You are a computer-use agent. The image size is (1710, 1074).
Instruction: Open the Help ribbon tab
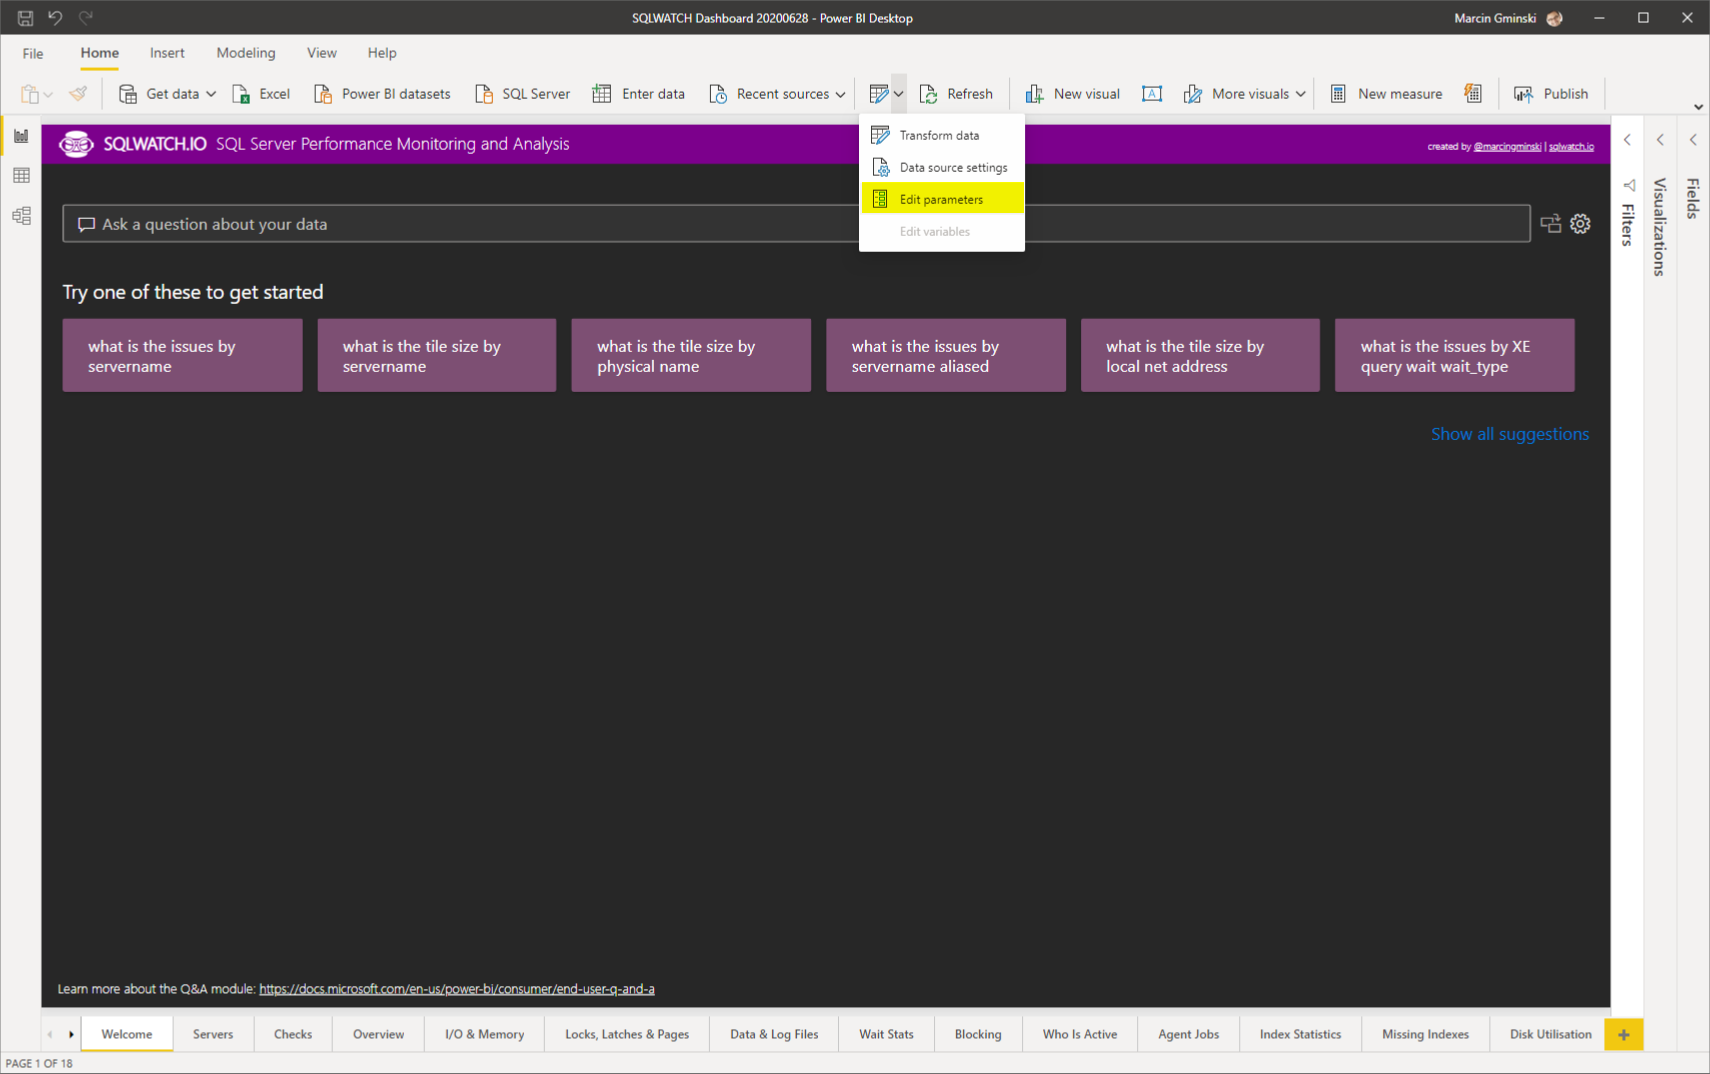coord(382,53)
